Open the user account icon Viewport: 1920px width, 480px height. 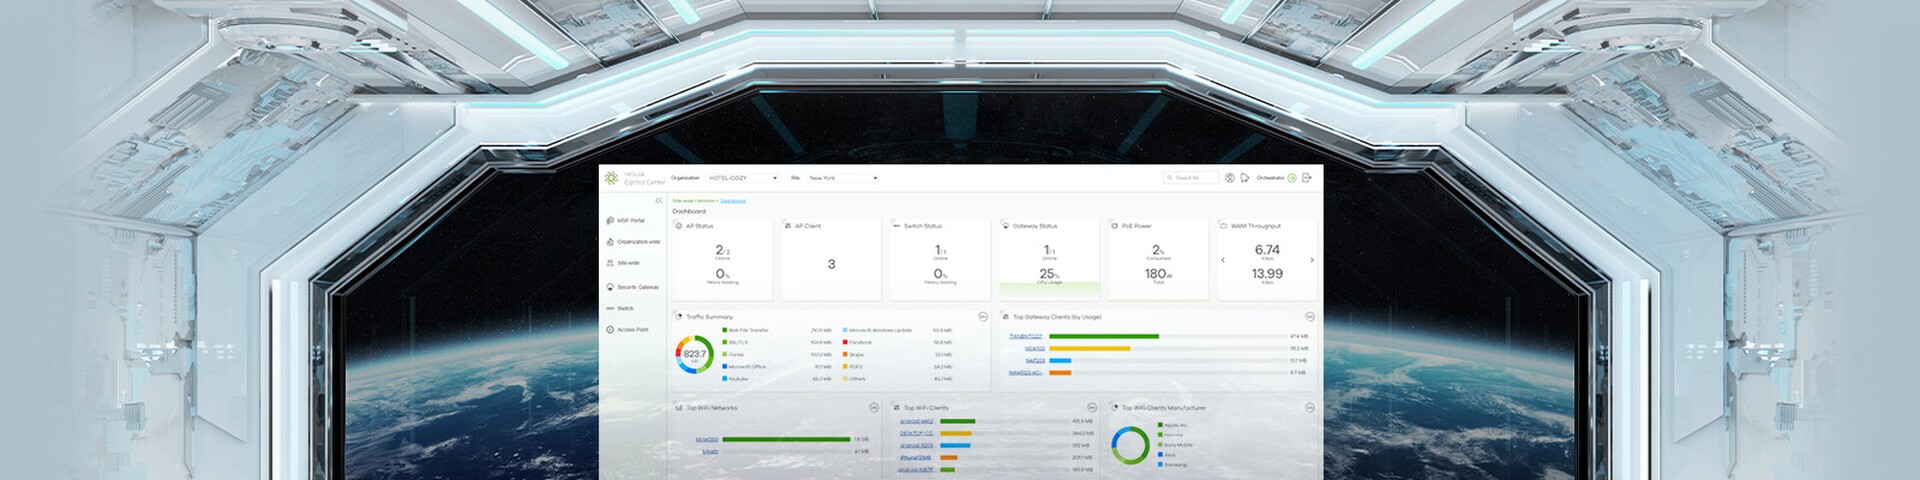[1230, 178]
